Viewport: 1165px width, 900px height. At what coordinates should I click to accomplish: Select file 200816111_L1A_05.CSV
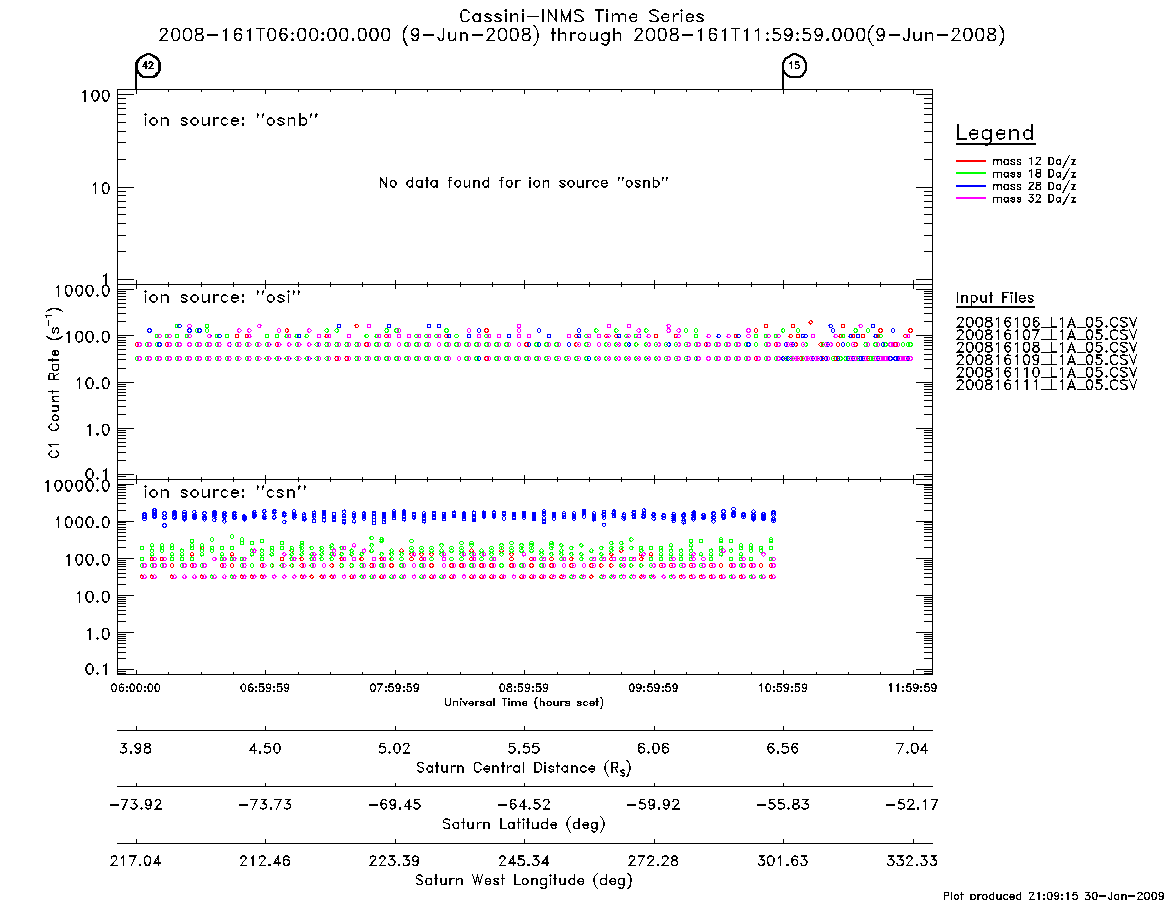coord(1046,386)
